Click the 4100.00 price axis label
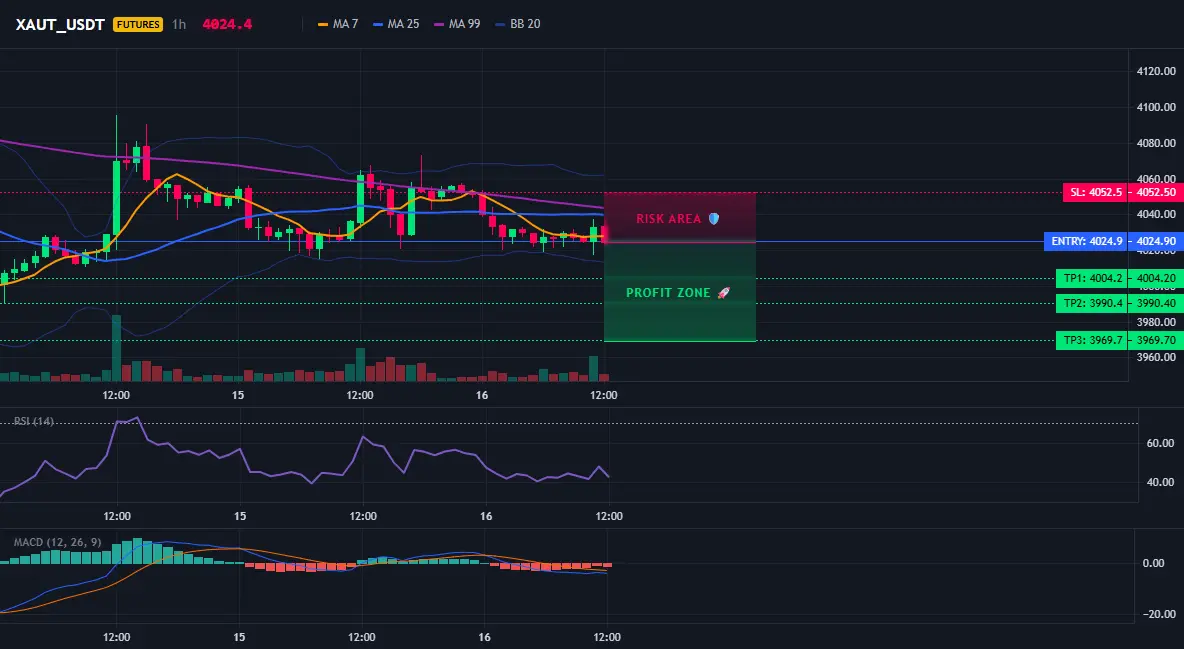Viewport: 1184px width, 649px height. click(x=1156, y=107)
